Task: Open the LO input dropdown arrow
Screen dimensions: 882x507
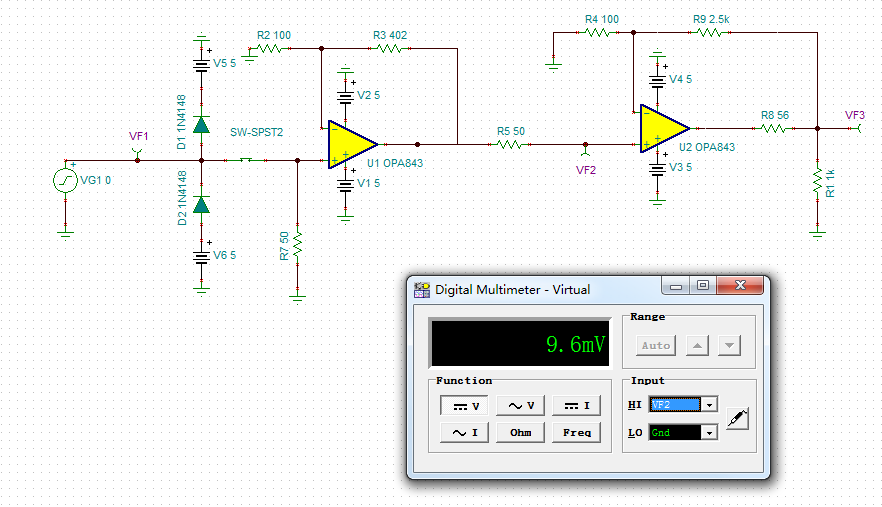Action: pos(709,433)
